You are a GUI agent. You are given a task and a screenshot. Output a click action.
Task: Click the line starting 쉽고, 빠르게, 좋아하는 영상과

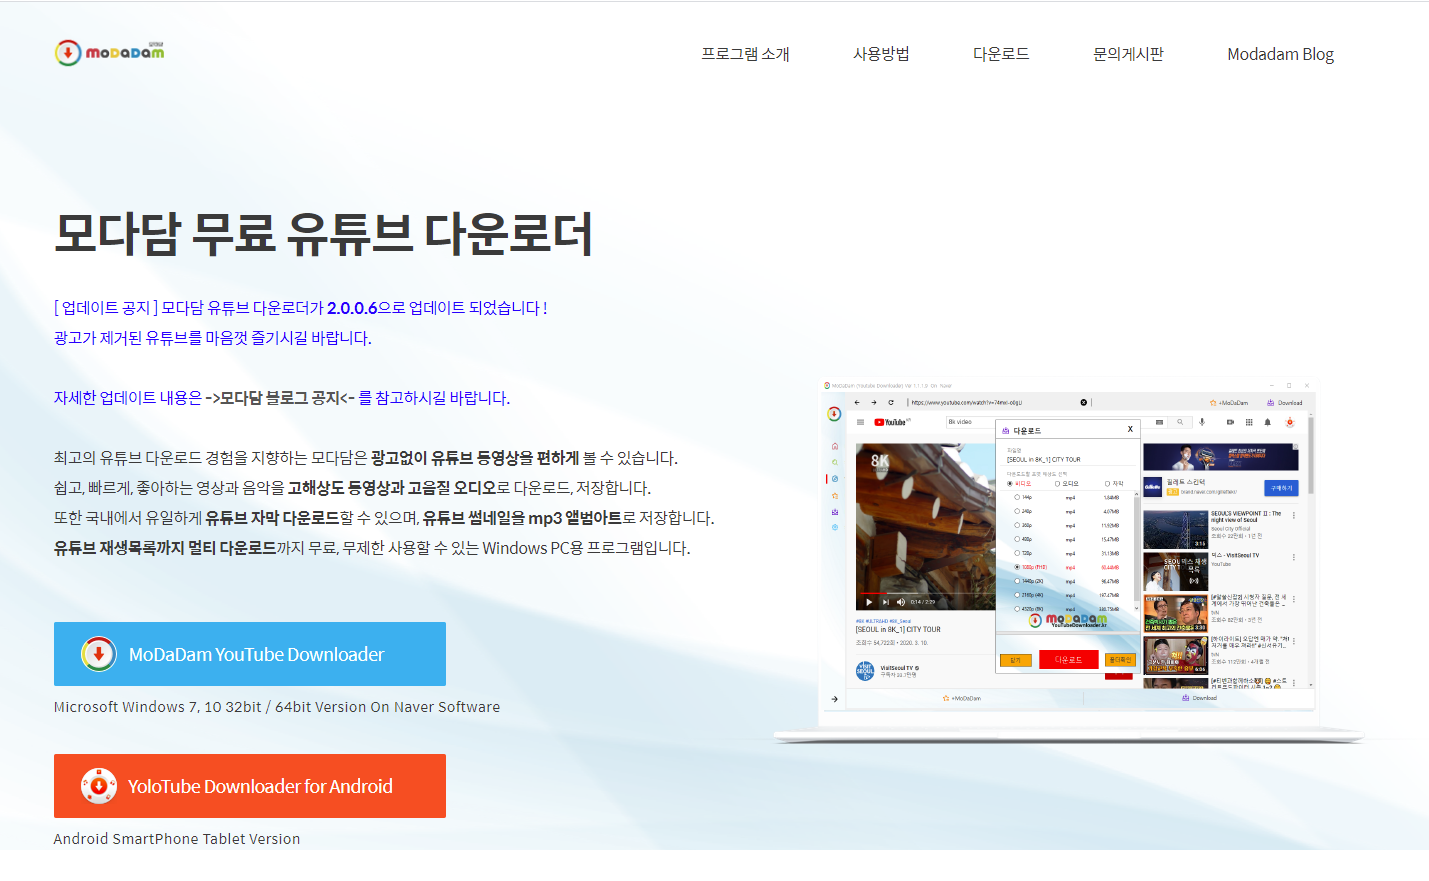352,488
